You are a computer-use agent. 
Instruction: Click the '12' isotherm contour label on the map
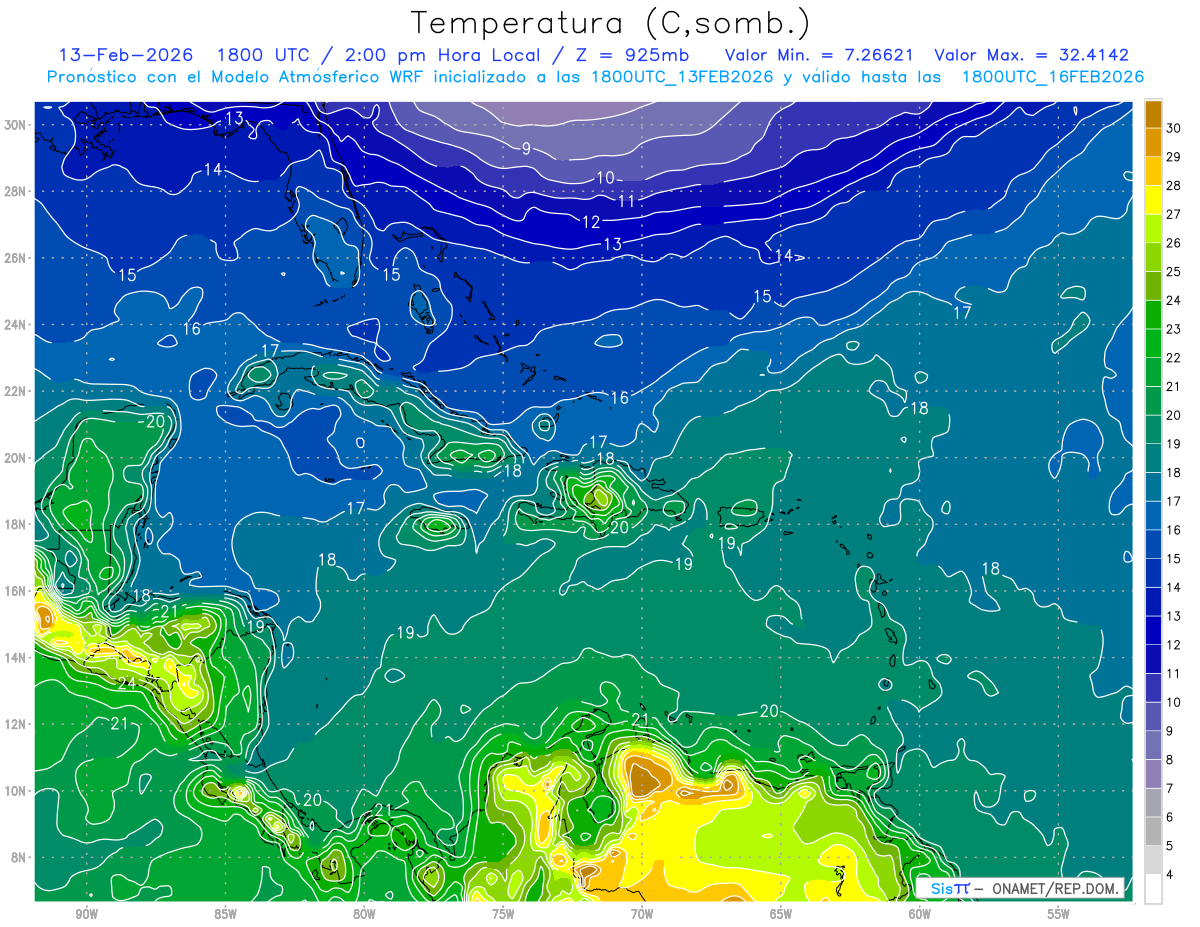click(591, 222)
